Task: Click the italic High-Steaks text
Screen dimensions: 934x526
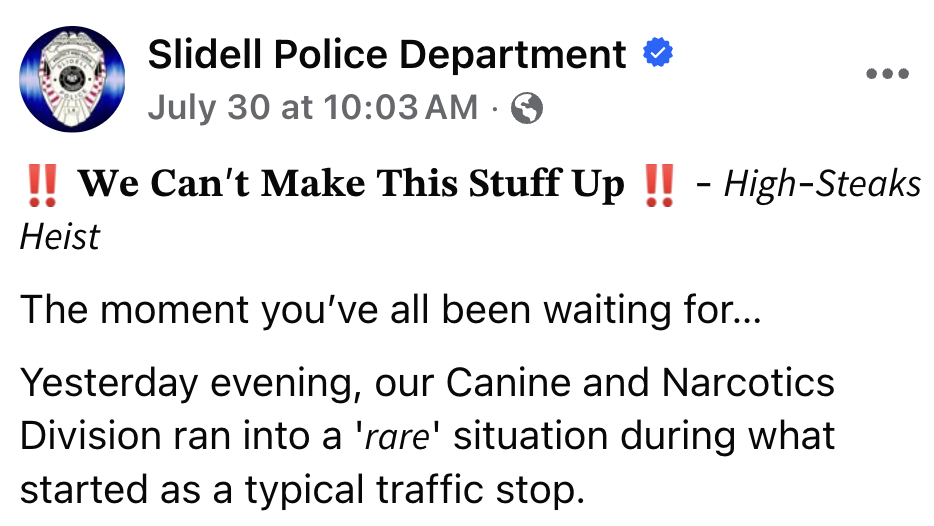Action: [x=823, y=183]
